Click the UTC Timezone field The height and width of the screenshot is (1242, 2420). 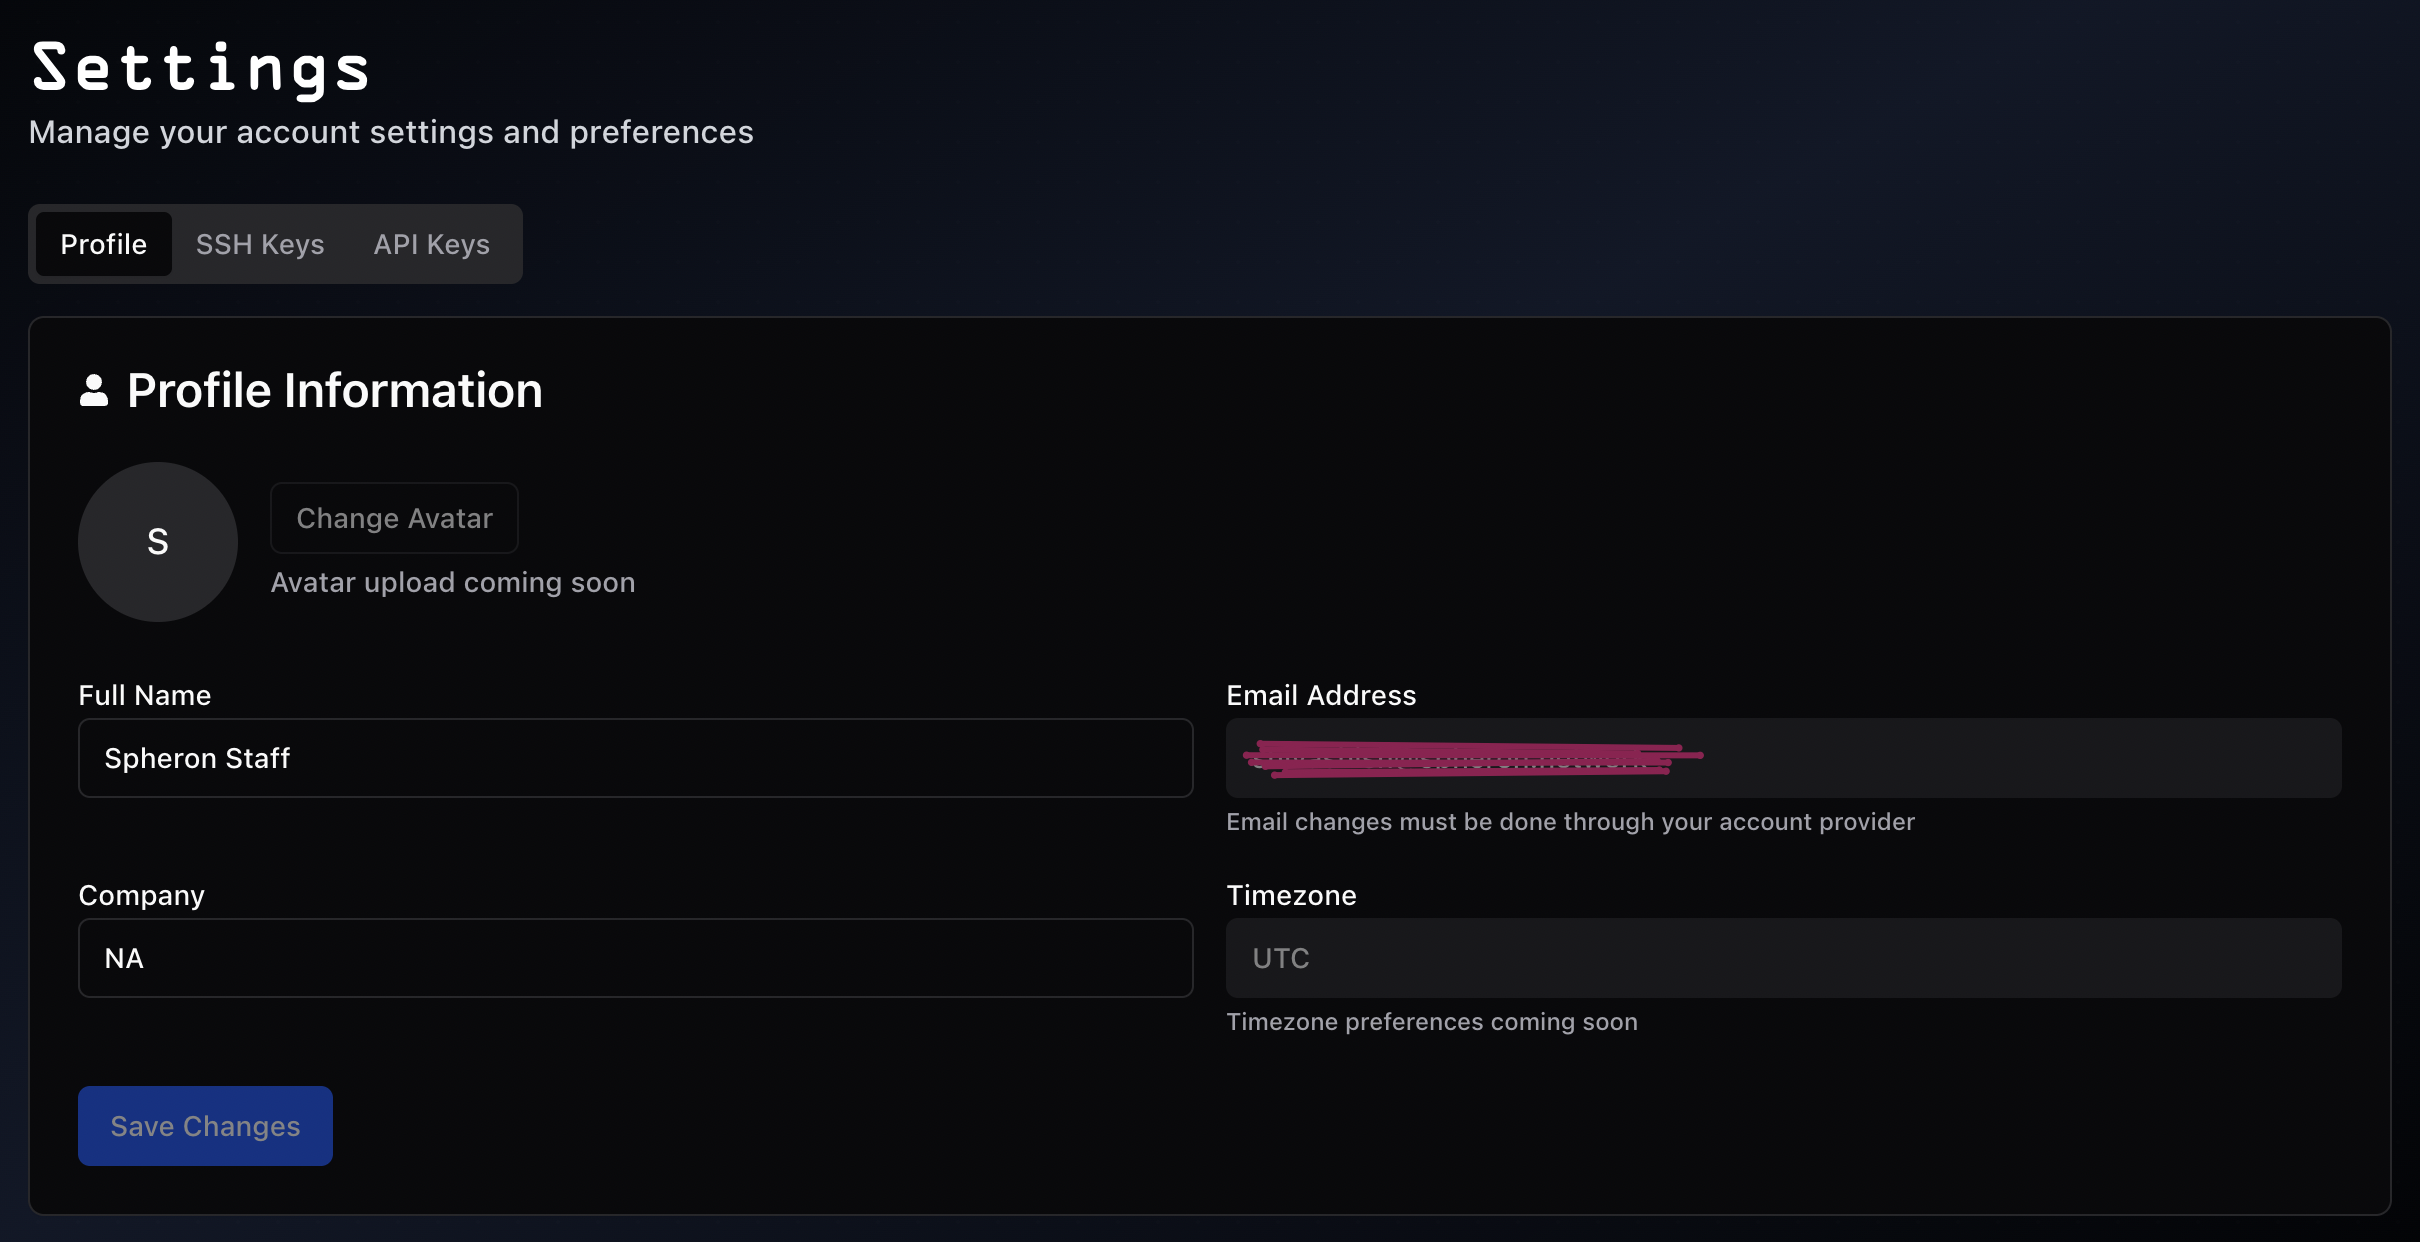click(x=1782, y=957)
